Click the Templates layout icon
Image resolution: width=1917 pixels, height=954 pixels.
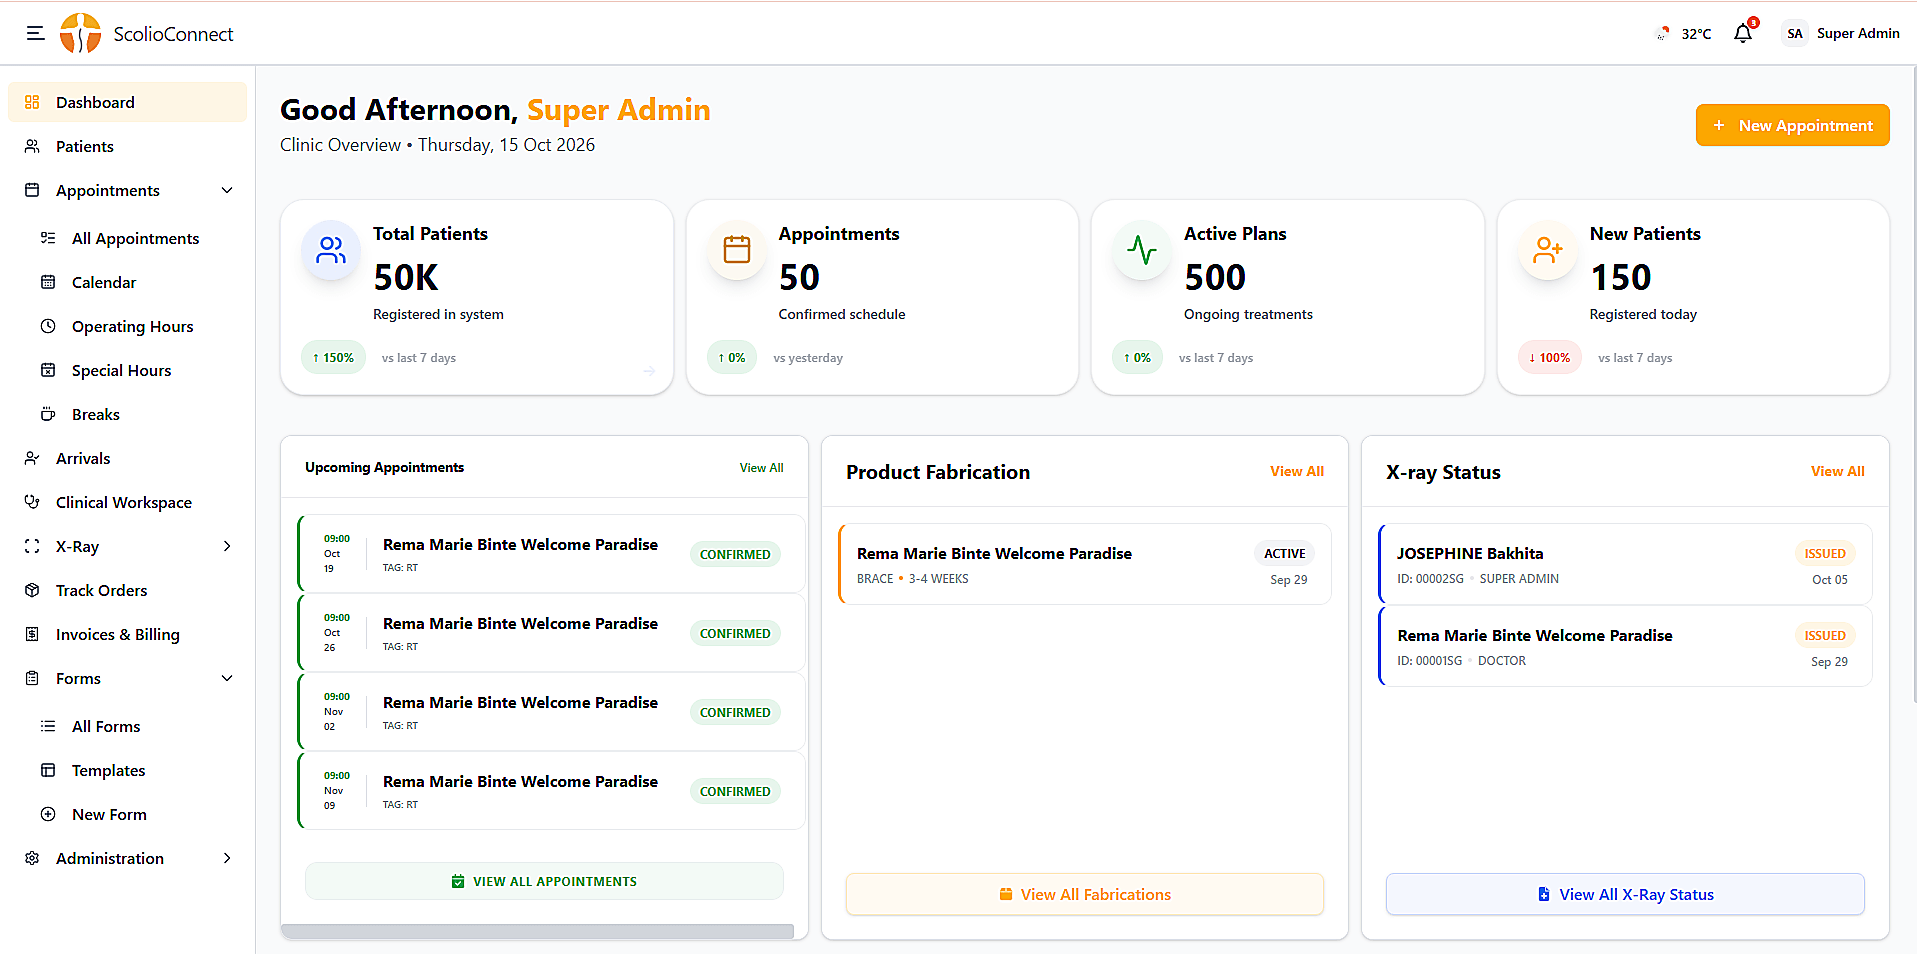coord(48,770)
